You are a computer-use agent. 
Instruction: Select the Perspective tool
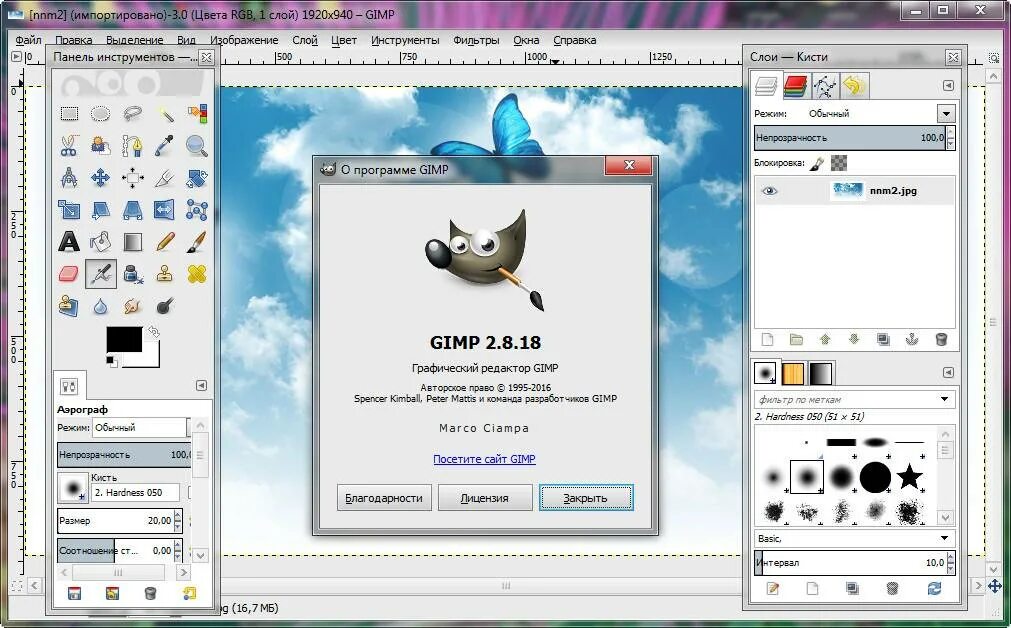(133, 210)
